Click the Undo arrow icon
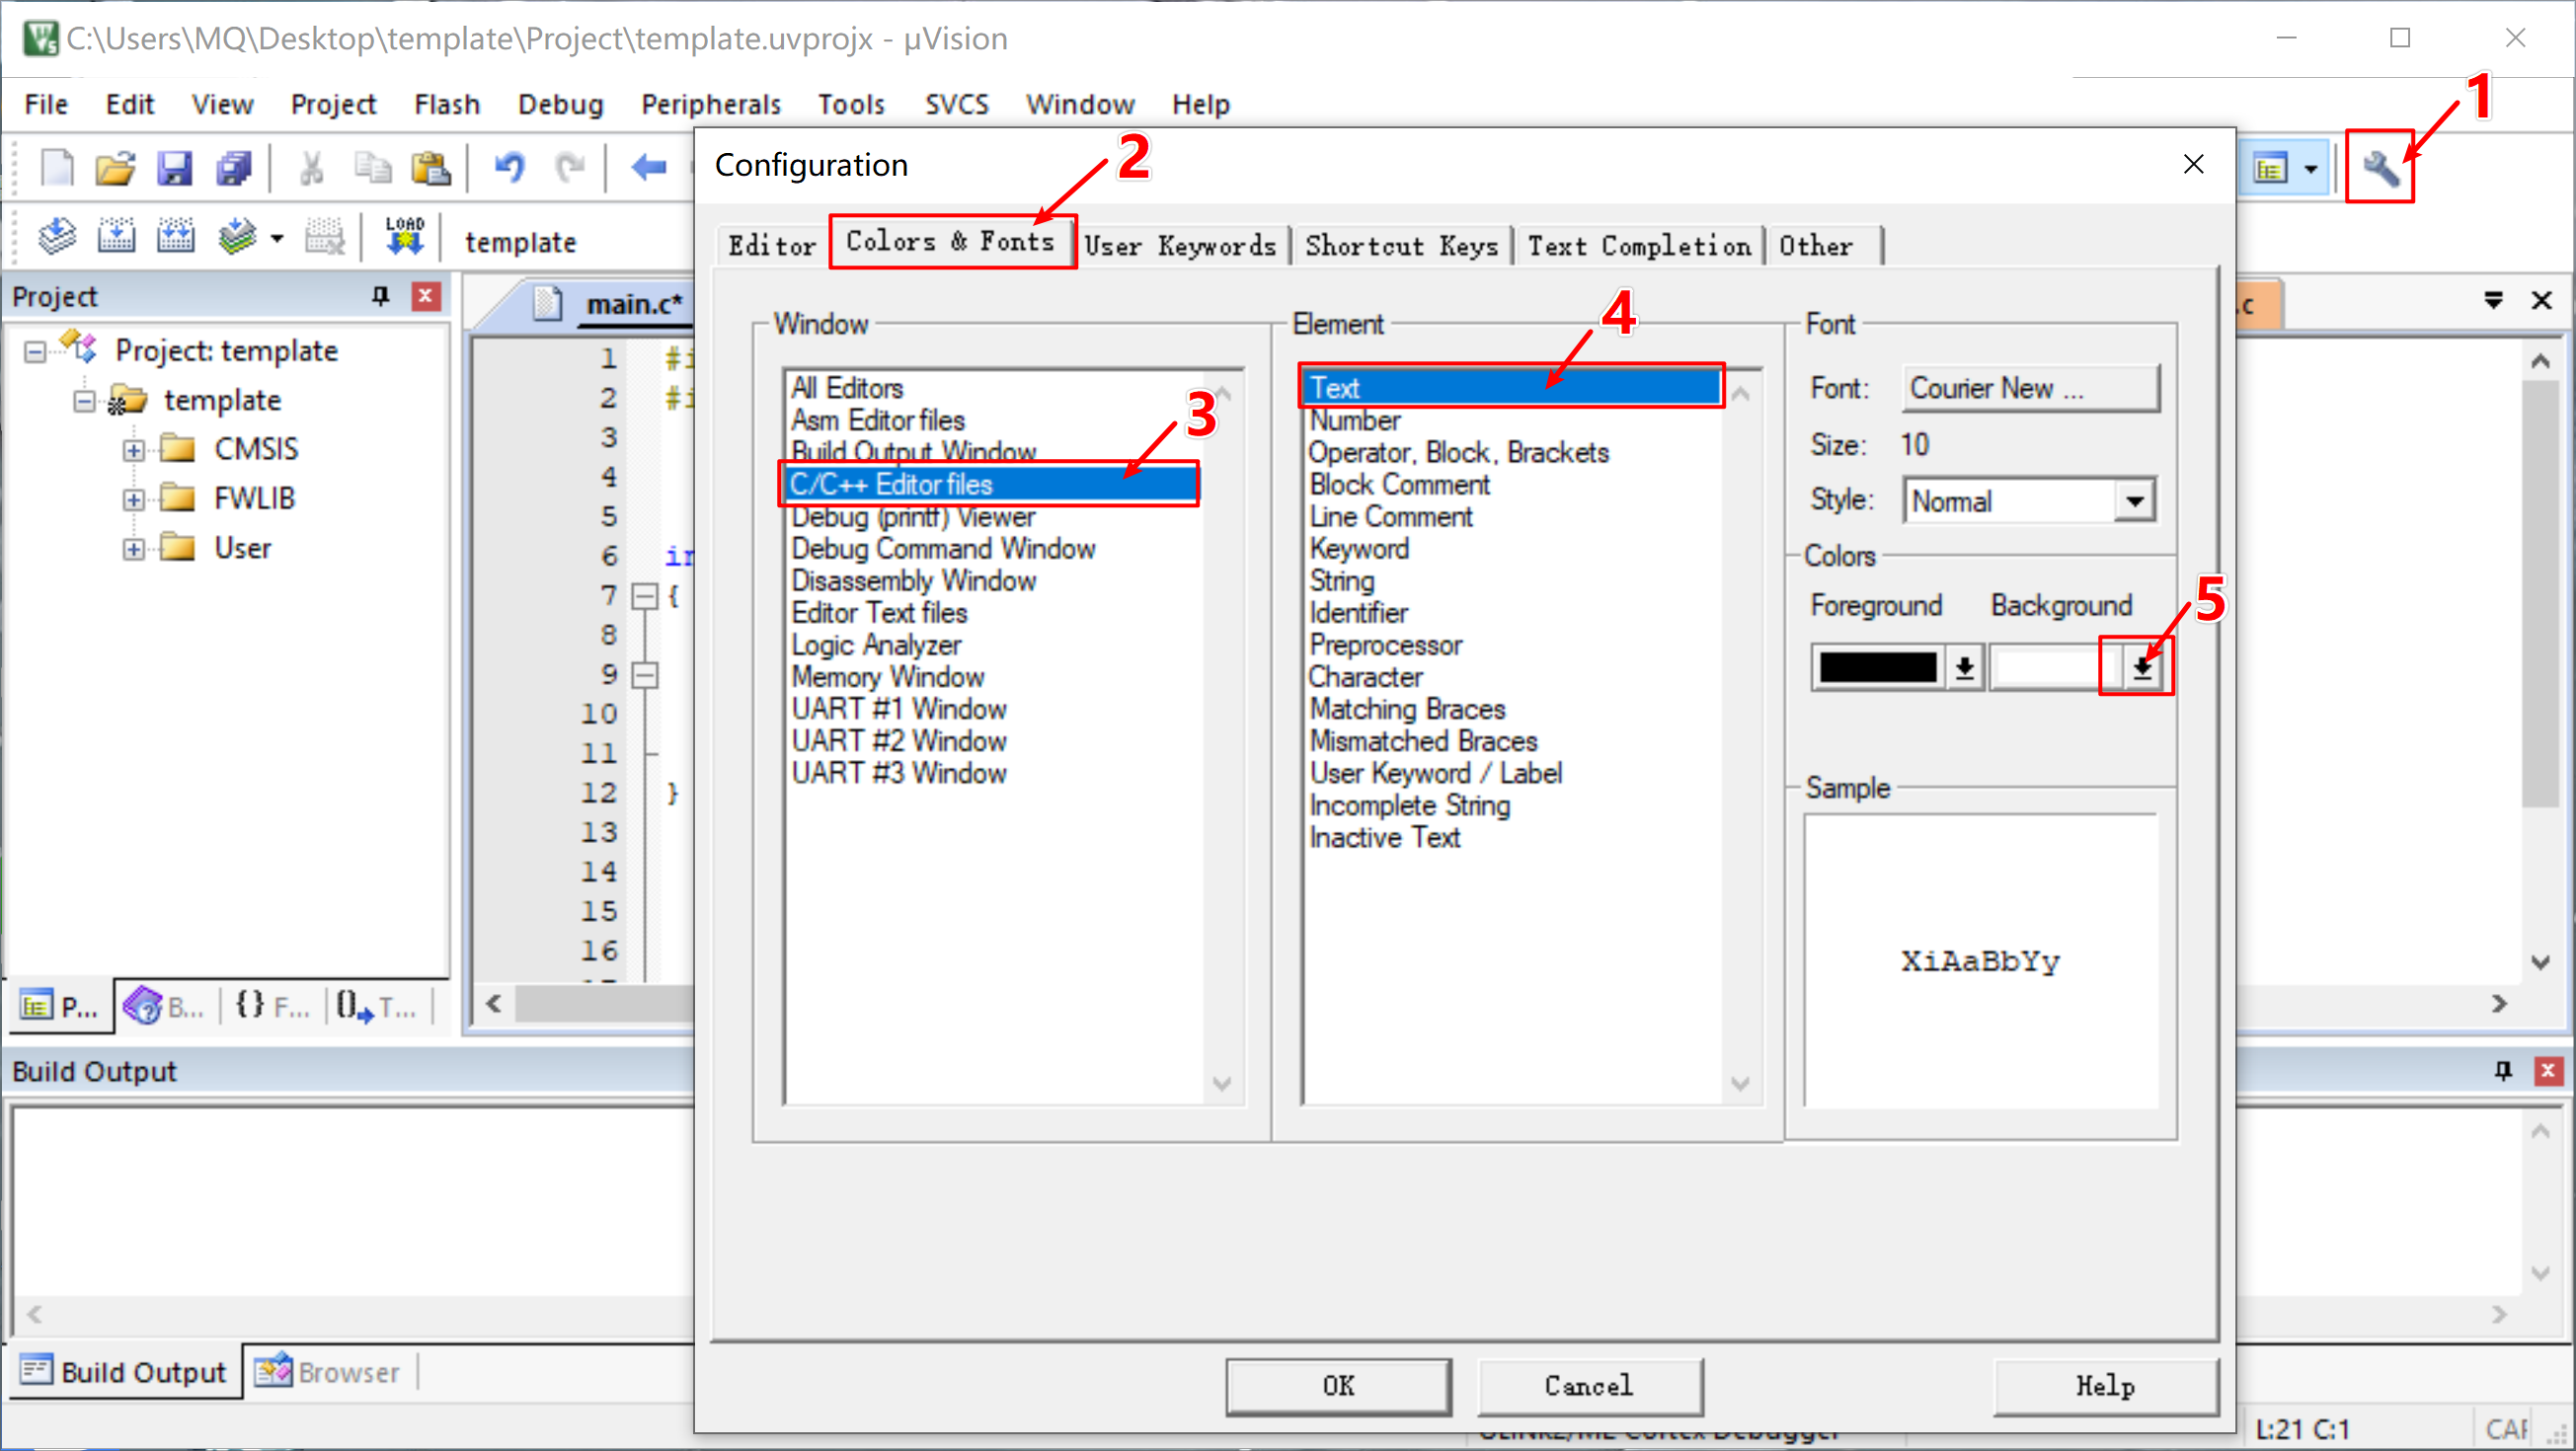Viewport: 2576px width, 1451px height. tap(509, 166)
